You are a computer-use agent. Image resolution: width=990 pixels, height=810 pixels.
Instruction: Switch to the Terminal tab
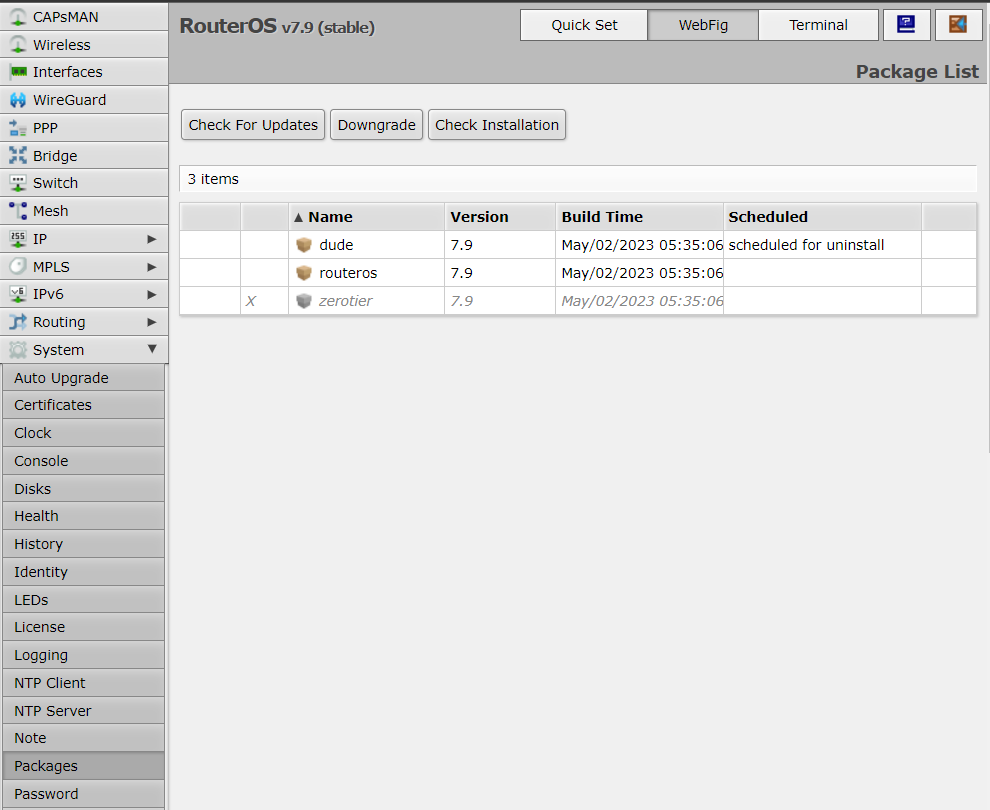click(818, 25)
